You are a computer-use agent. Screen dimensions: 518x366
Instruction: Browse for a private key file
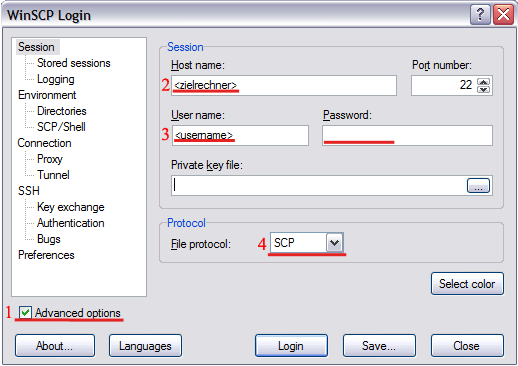pyautogui.click(x=478, y=186)
